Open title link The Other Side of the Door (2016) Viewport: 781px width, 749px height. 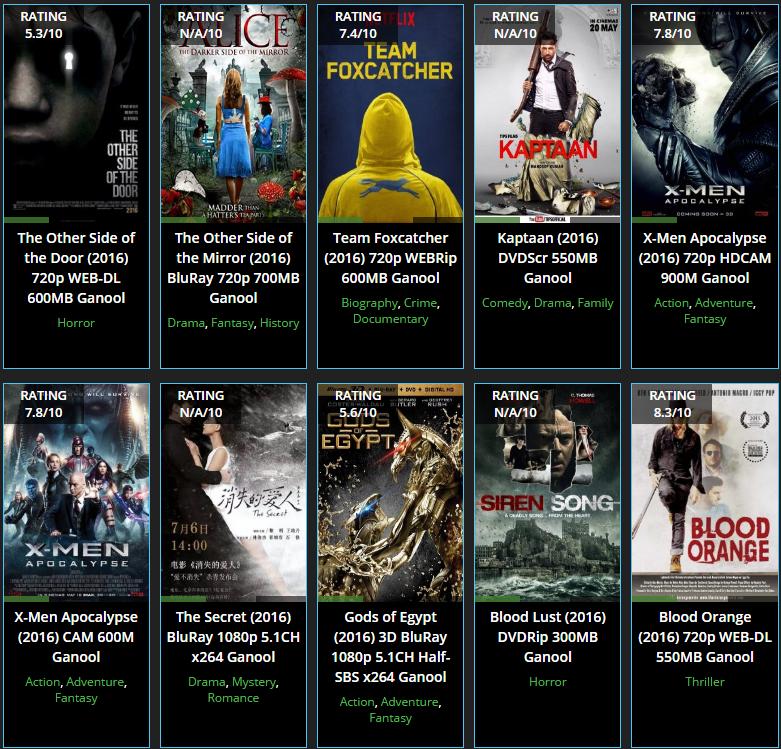tap(76, 268)
